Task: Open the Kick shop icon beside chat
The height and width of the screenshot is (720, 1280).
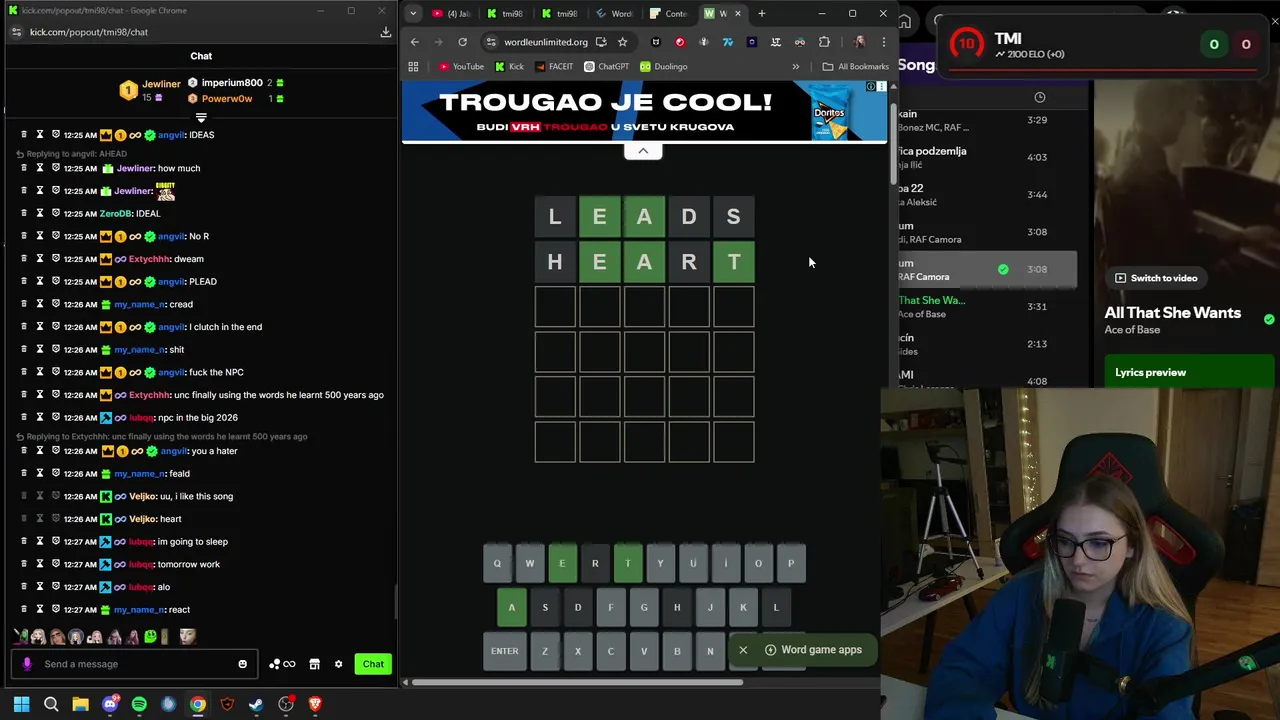Action: [314, 664]
